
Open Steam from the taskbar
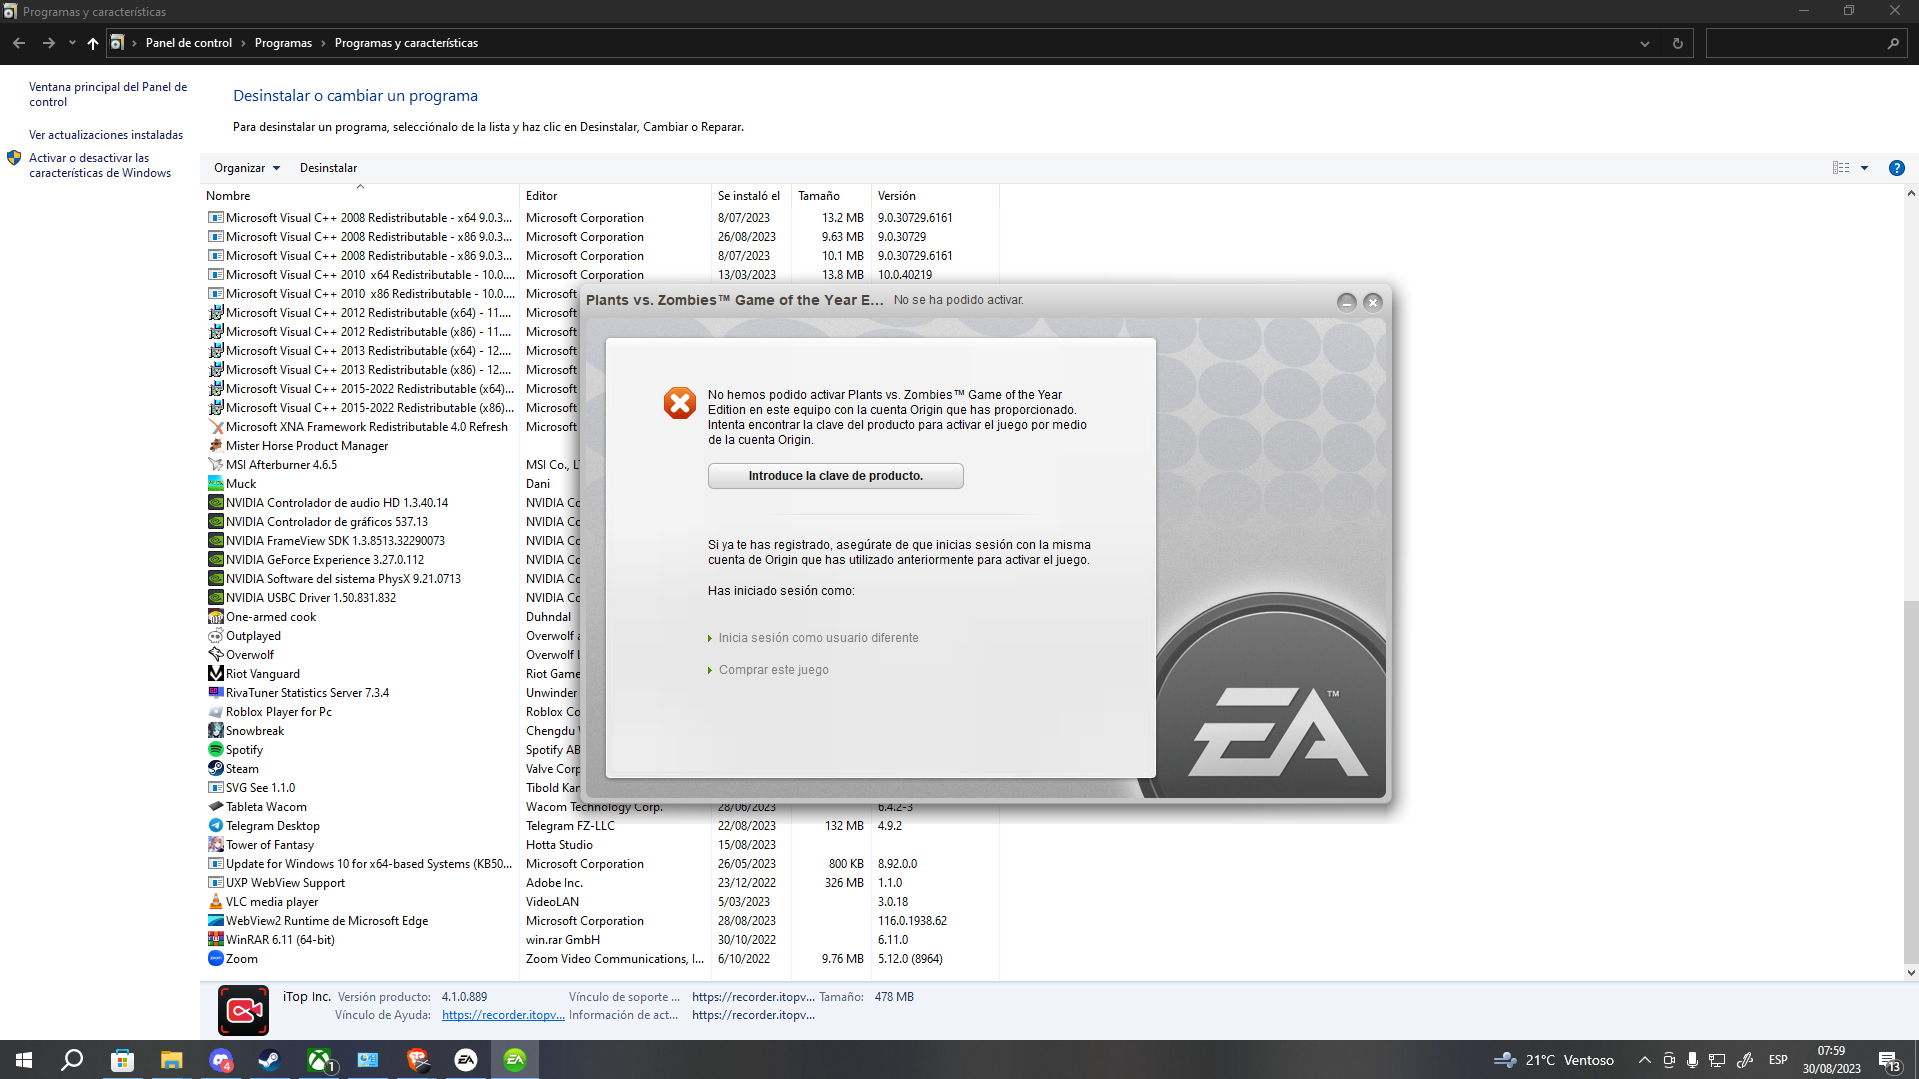(269, 1060)
